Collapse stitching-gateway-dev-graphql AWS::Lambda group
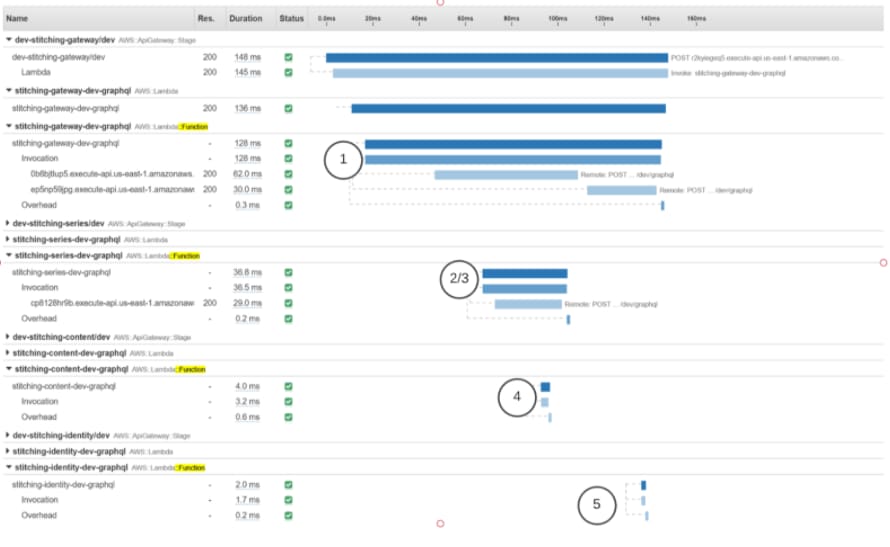Screen dimensions: 890x547 9,90
